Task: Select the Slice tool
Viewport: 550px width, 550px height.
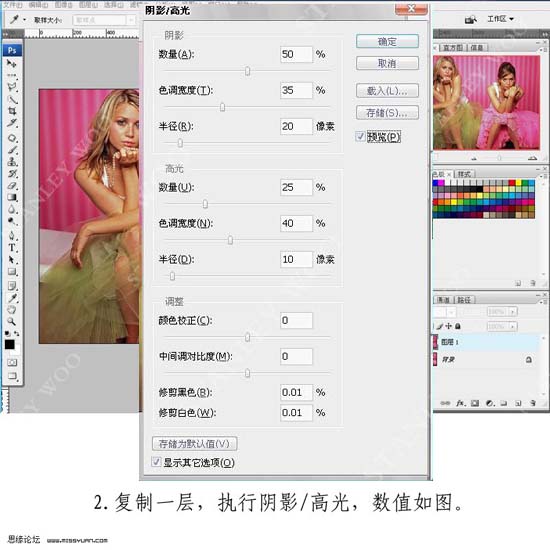Action: 12,123
